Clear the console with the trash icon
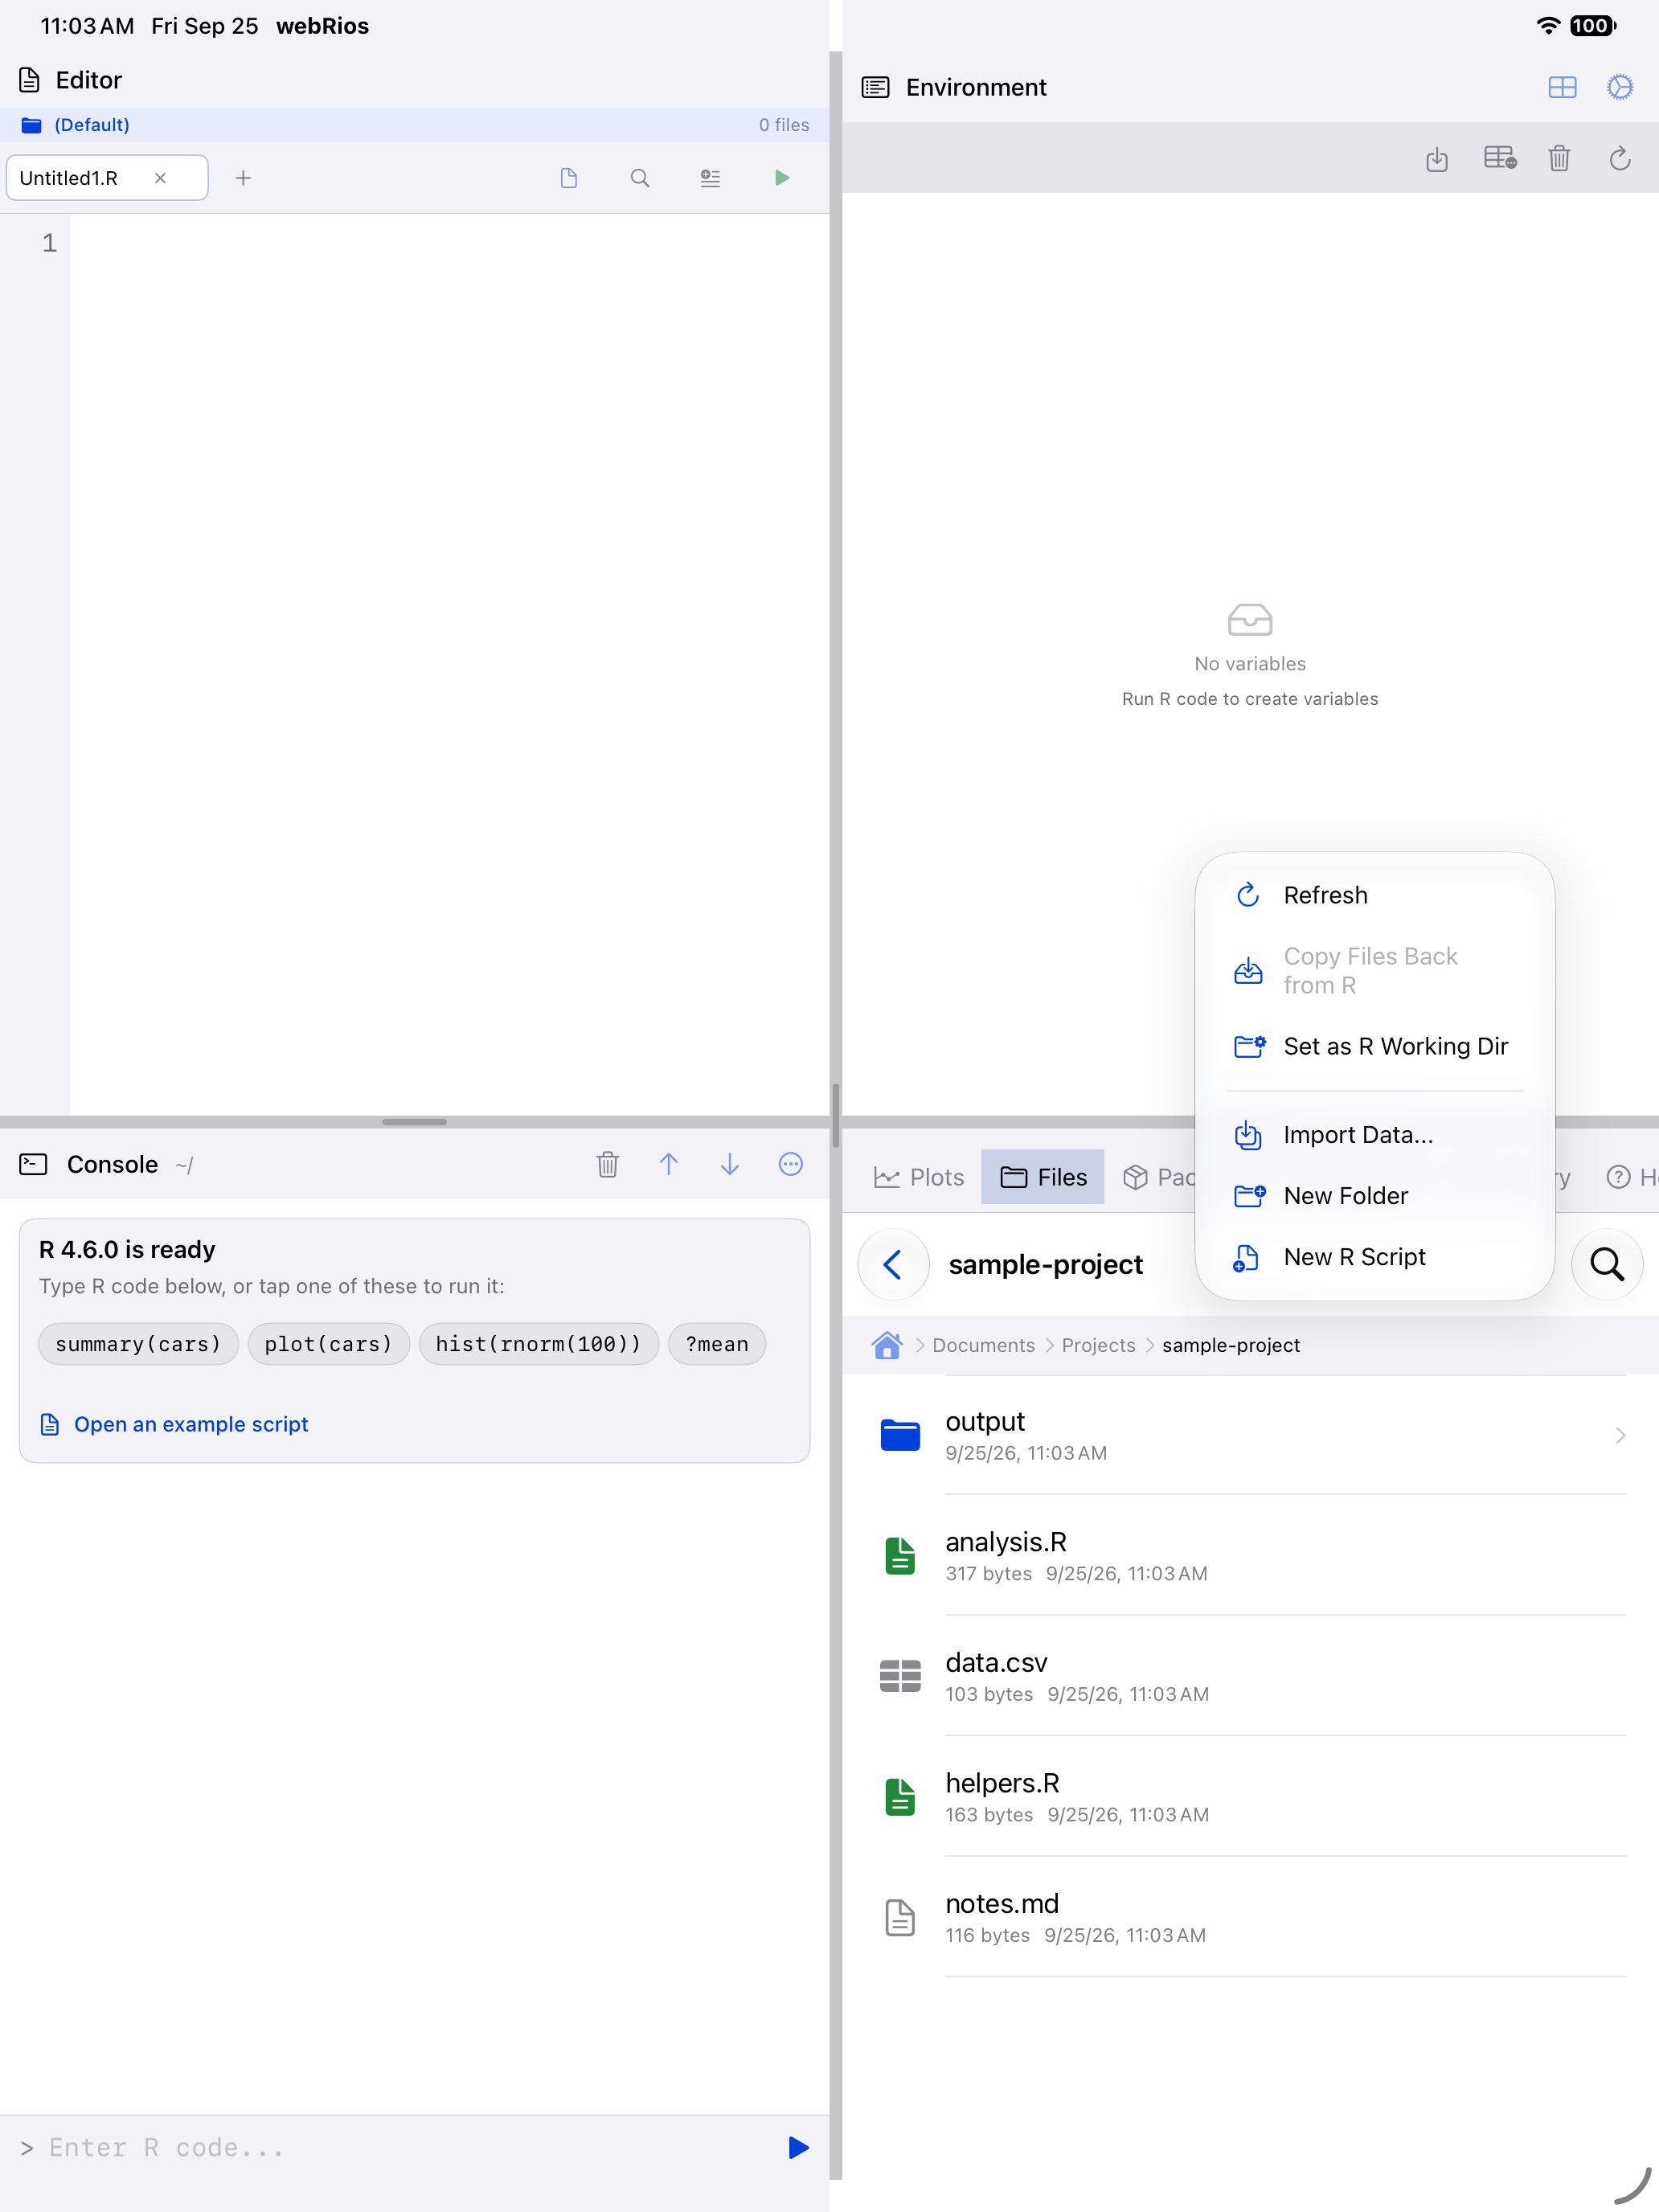The image size is (1659, 2212). pos(608,1164)
